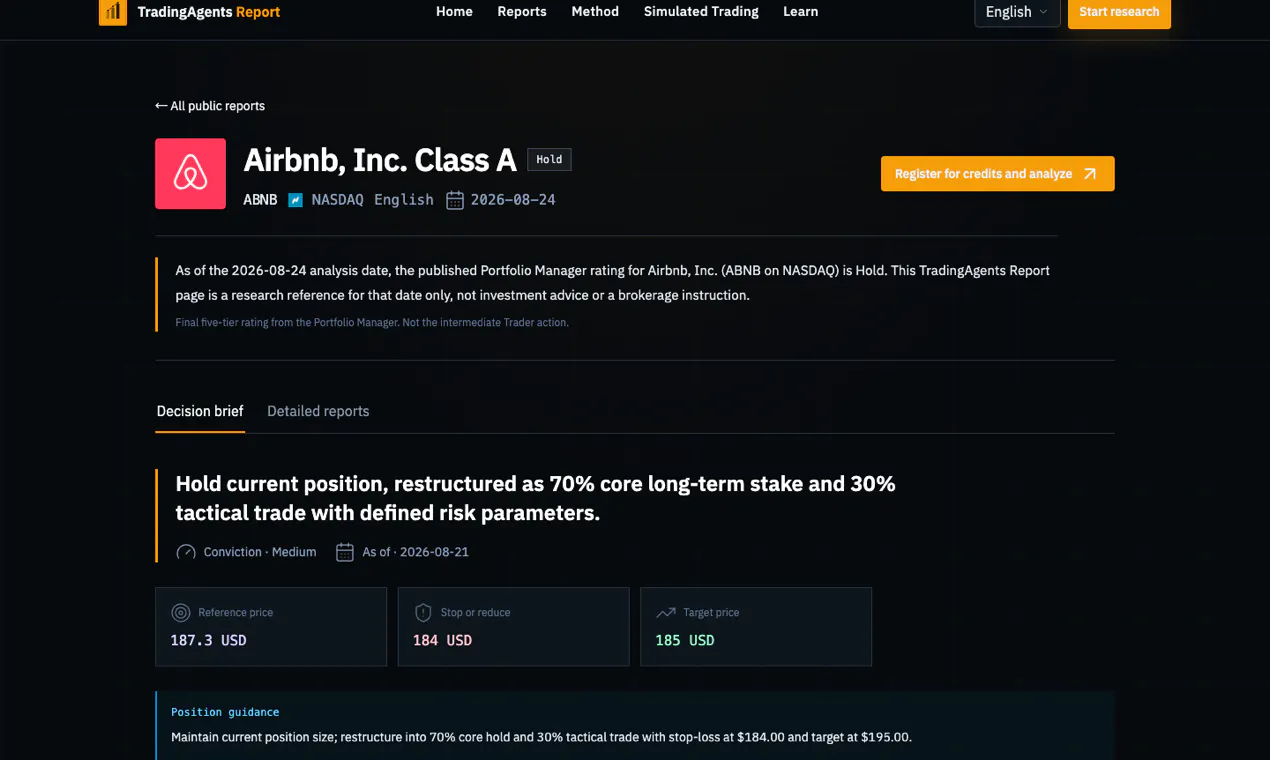Open the English language dropdown
The width and height of the screenshot is (1270, 760).
[1017, 12]
